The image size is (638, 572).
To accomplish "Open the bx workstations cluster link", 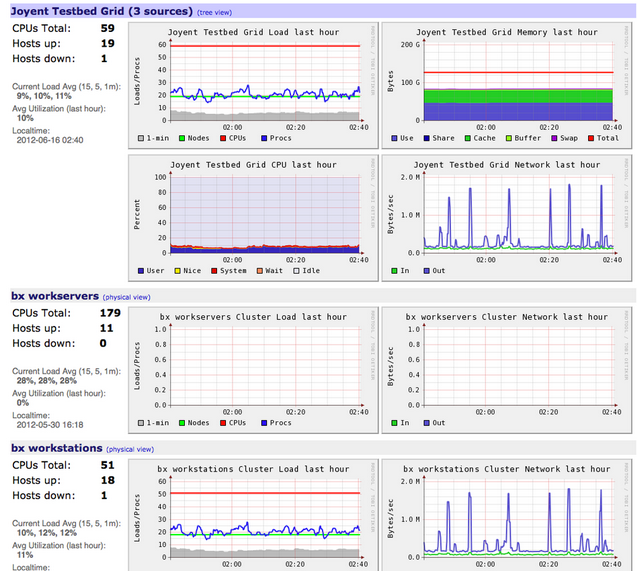I will pos(58,449).
